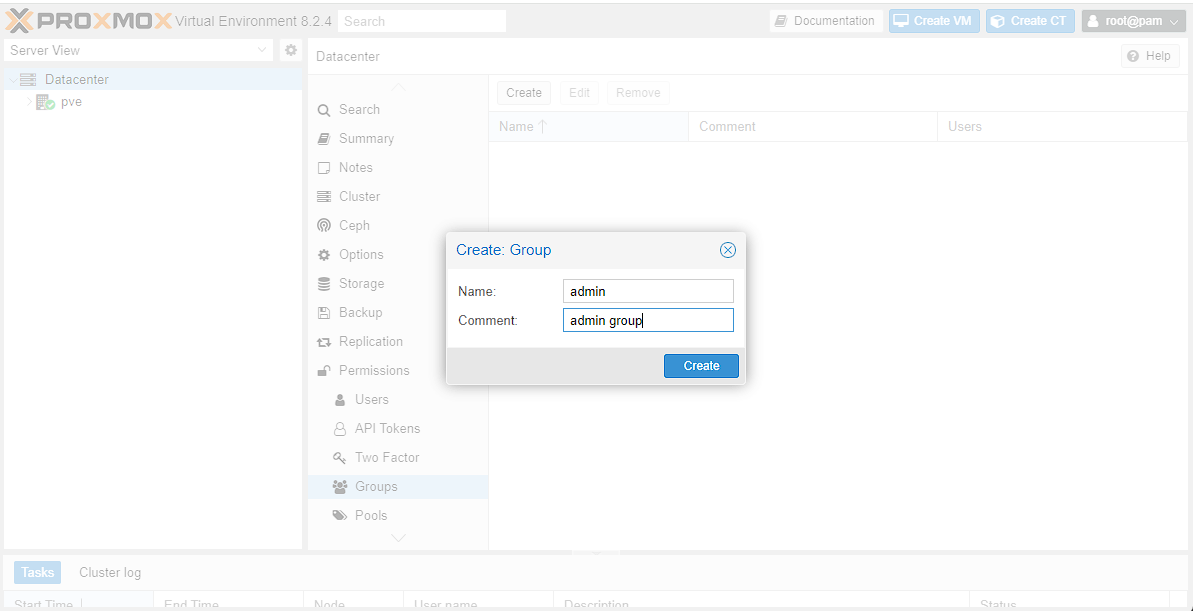The width and height of the screenshot is (1193, 611).
Task: Click inside the group Name field
Action: [648, 291]
